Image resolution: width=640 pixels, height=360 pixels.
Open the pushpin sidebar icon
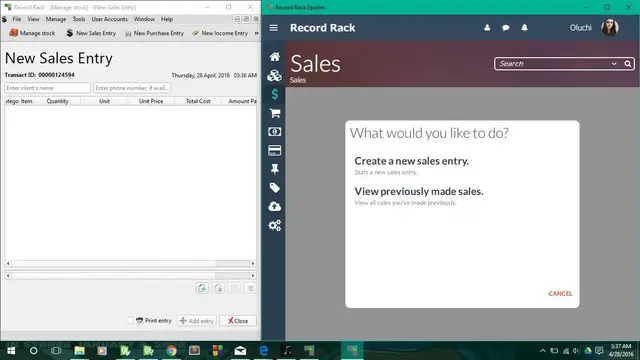pyautogui.click(x=275, y=169)
